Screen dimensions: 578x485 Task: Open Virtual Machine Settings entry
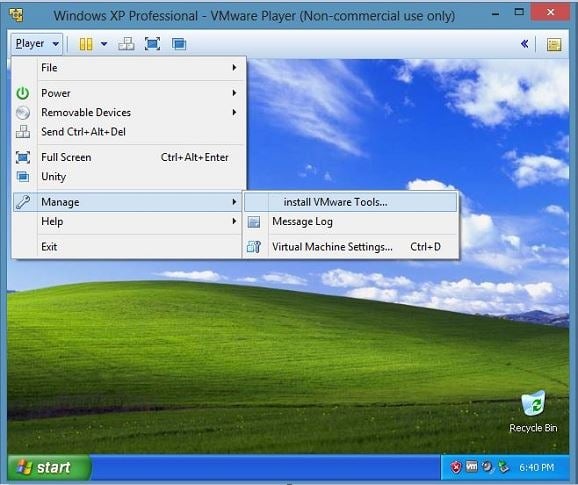(x=350, y=247)
